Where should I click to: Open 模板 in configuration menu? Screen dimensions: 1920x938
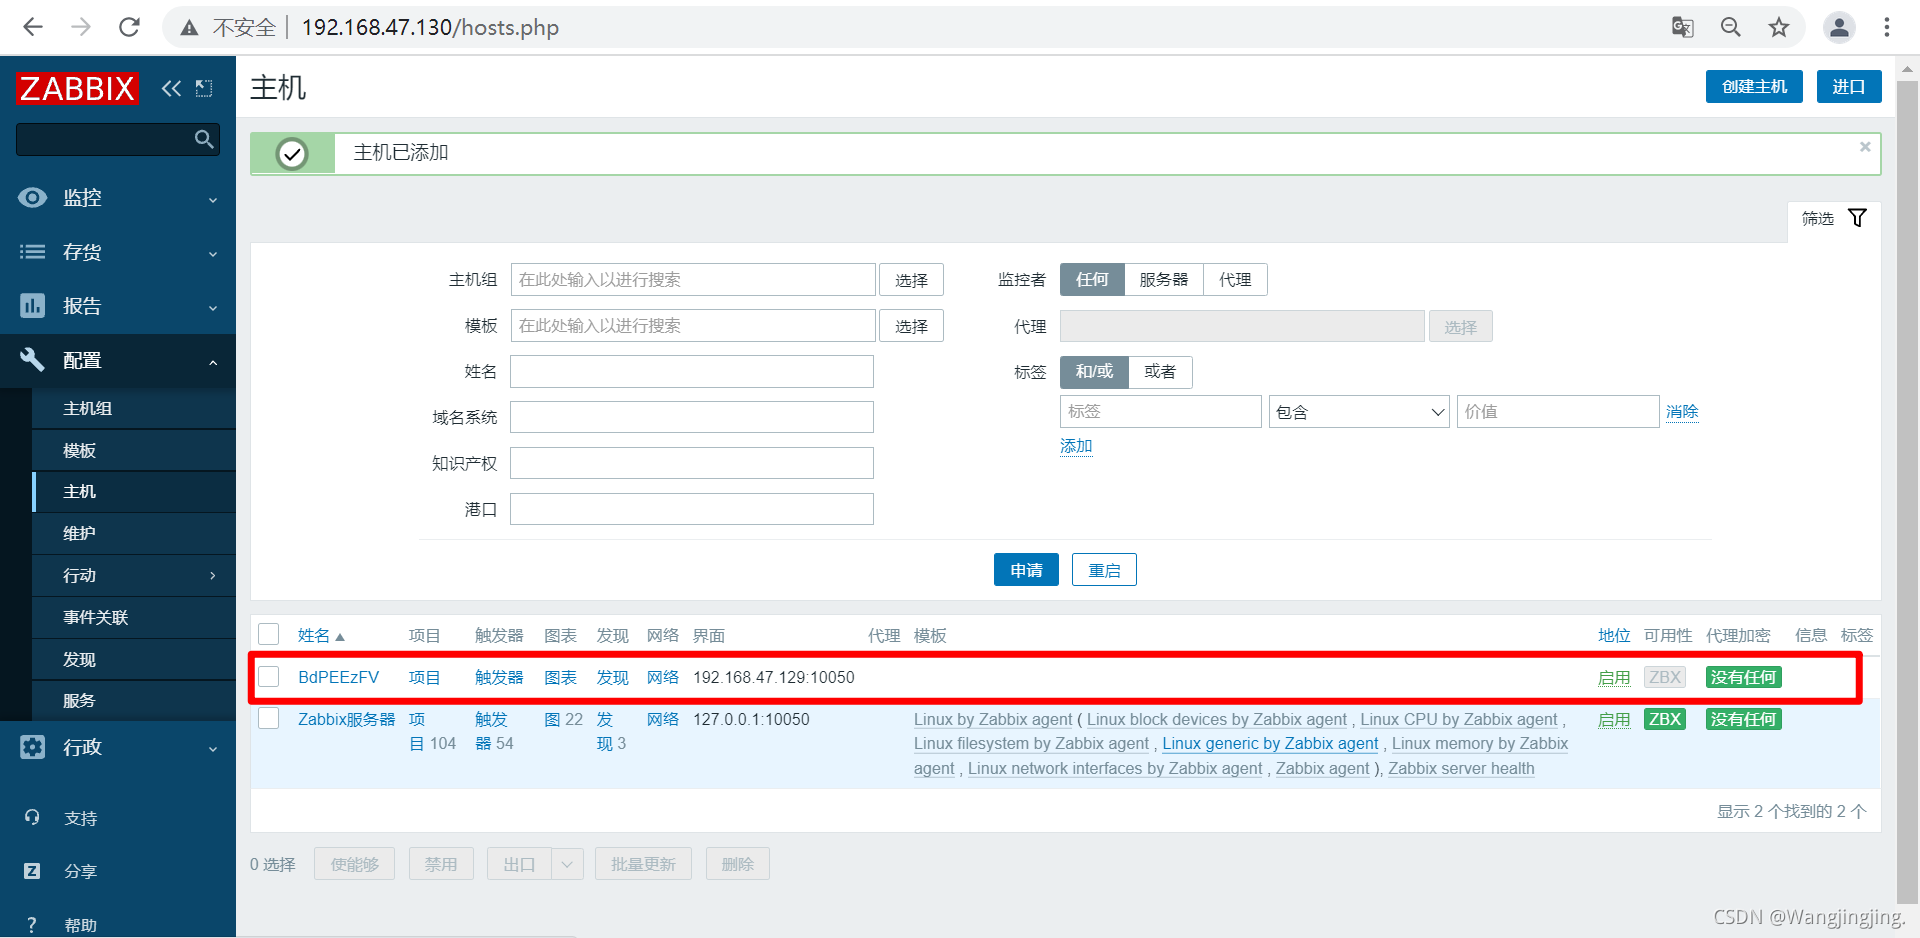point(134,451)
